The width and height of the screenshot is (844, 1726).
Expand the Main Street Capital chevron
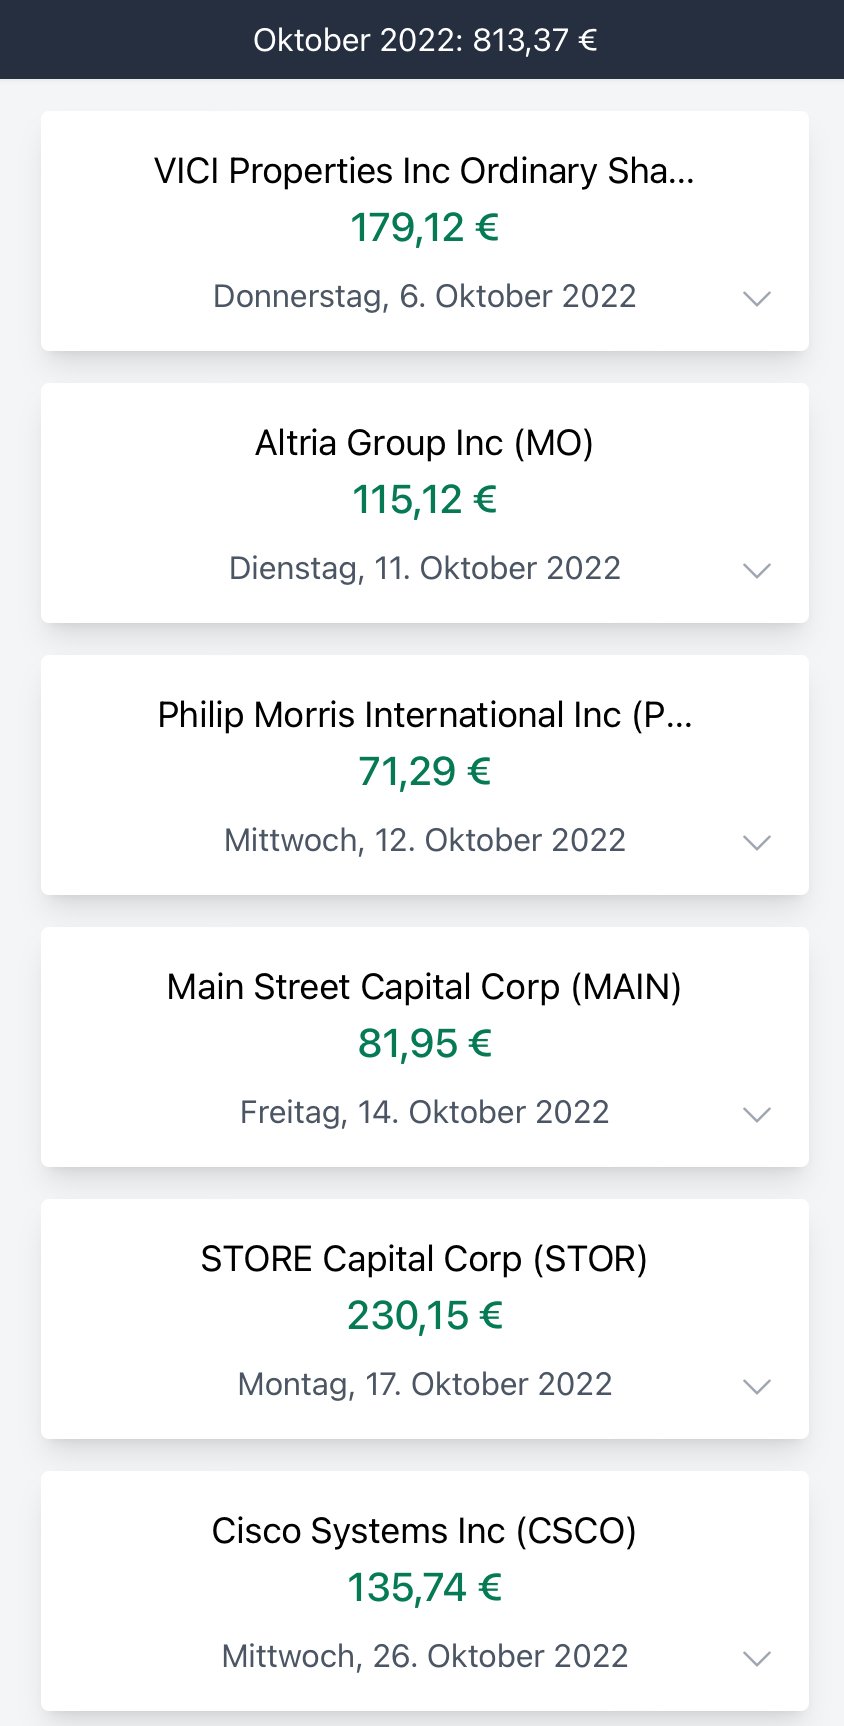[x=757, y=1114]
